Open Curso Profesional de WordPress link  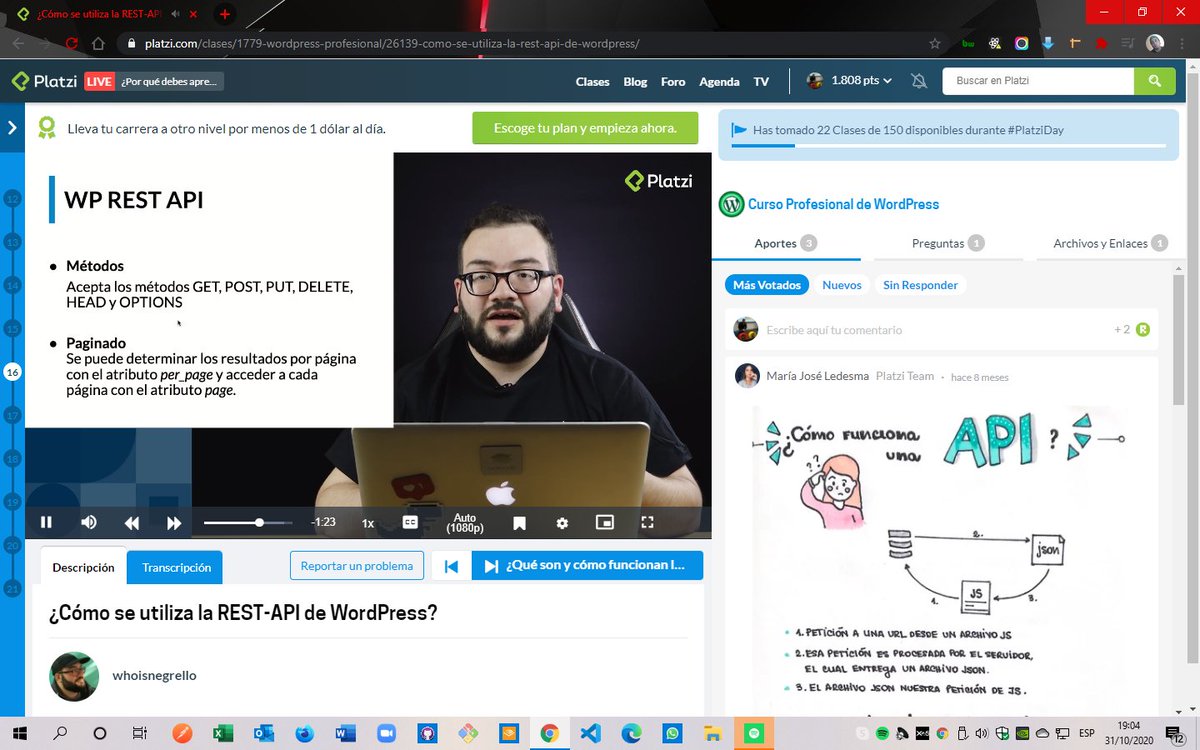[843, 204]
